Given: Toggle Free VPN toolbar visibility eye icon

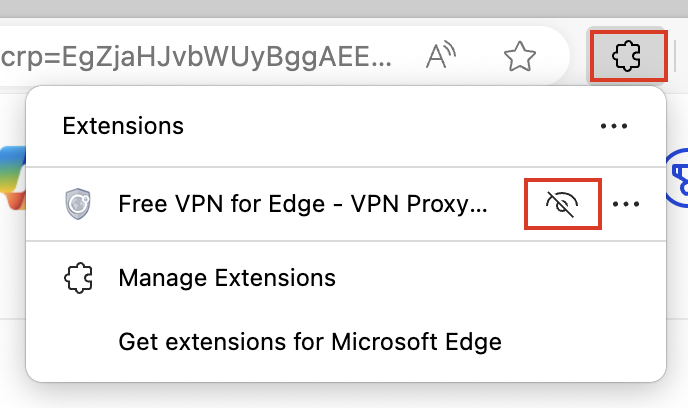Looking at the screenshot, I should click(563, 204).
